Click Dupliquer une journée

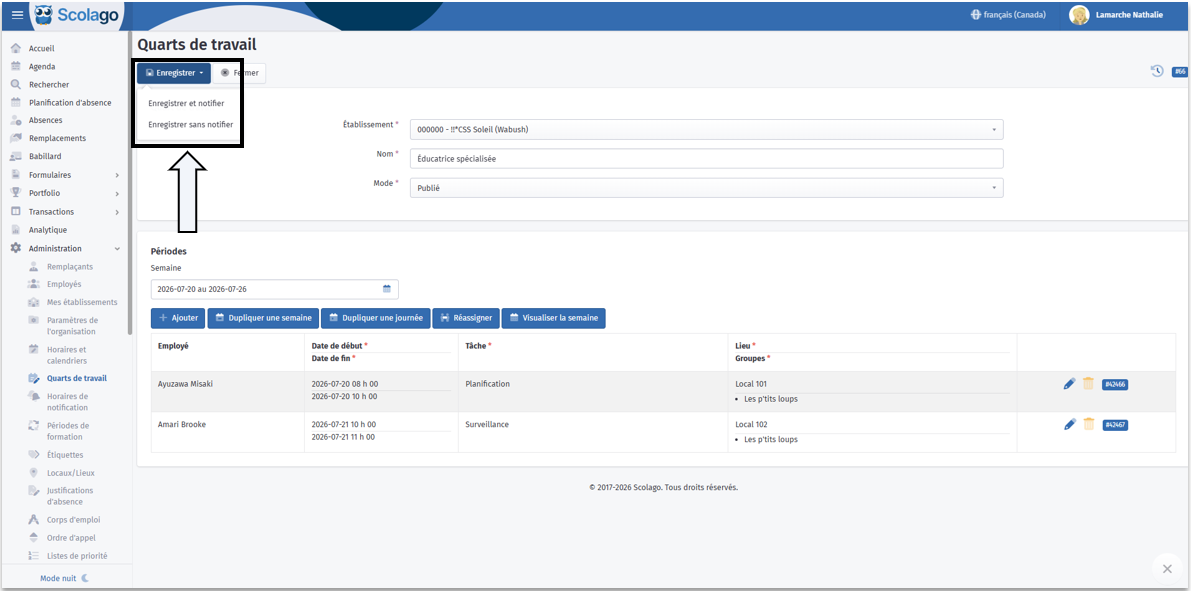376,318
